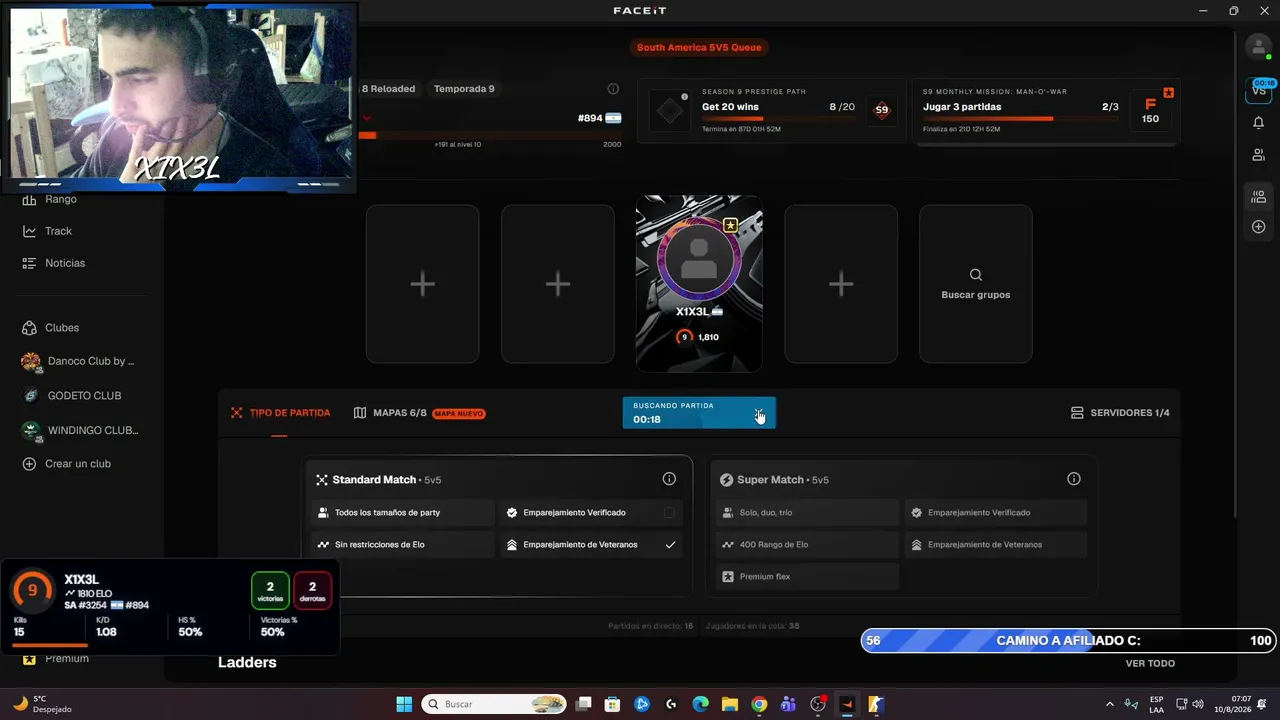Viewport: 1280px width, 720px height.
Task: Click the South America 5V5 Queue pill
Action: [x=699, y=47]
